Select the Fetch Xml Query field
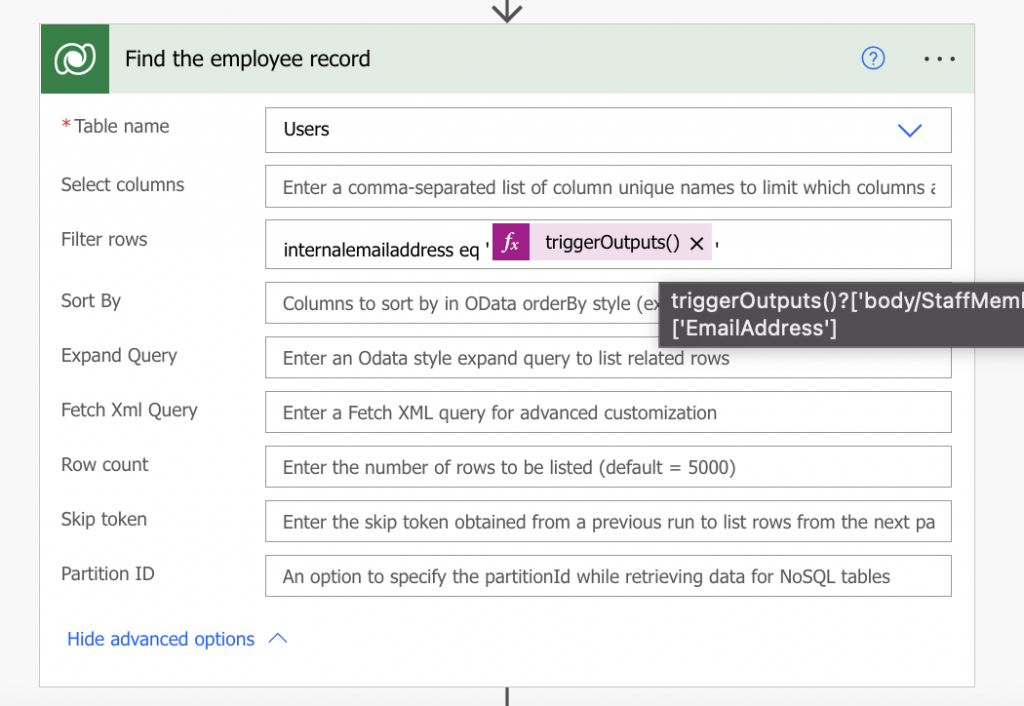The width and height of the screenshot is (1024, 706). pyautogui.click(x=608, y=412)
